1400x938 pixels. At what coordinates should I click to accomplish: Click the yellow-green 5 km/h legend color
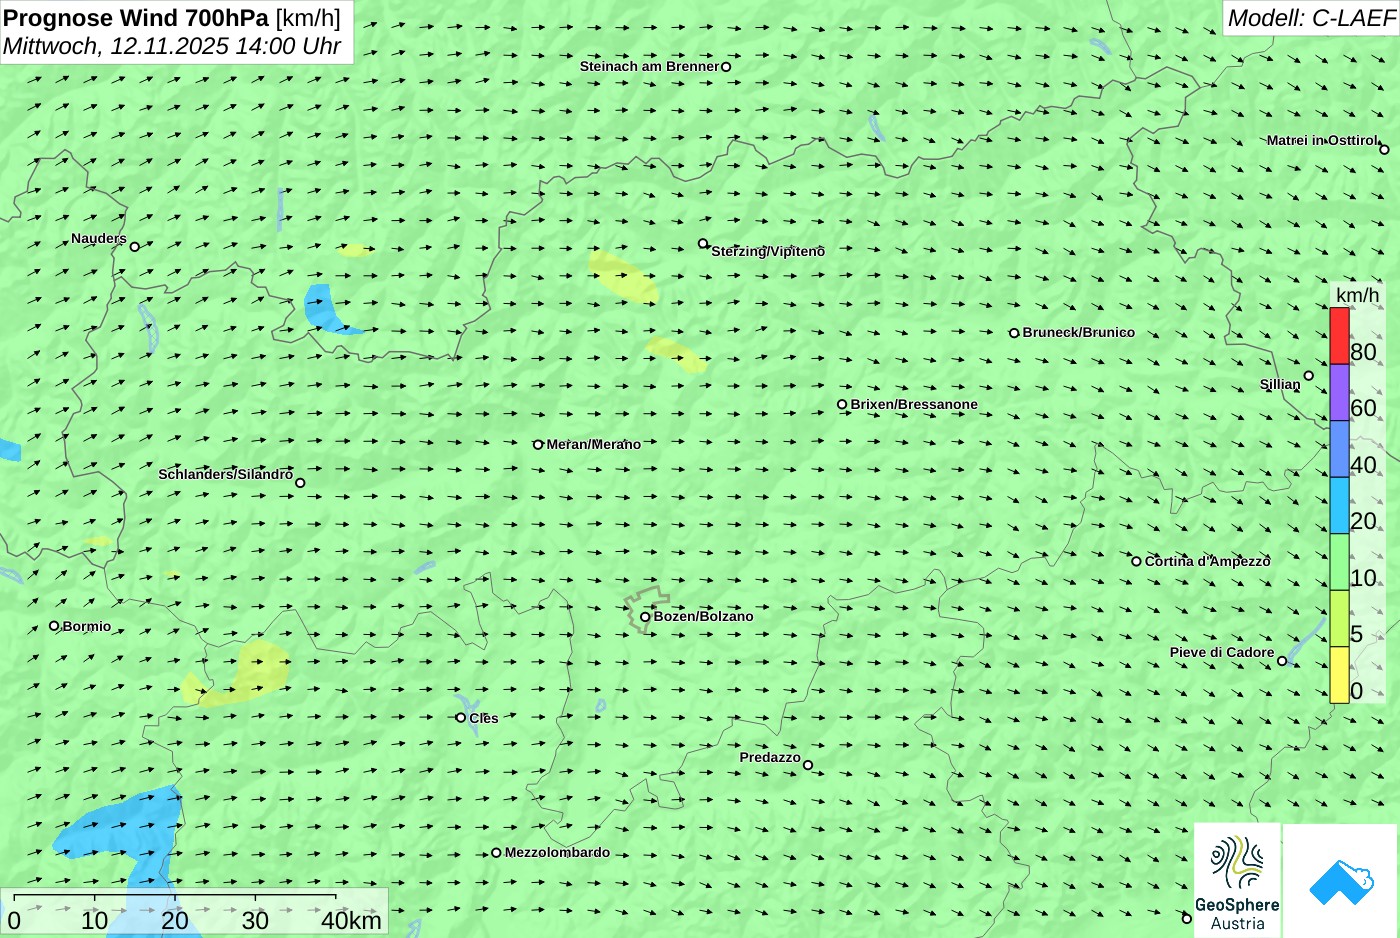(1339, 618)
